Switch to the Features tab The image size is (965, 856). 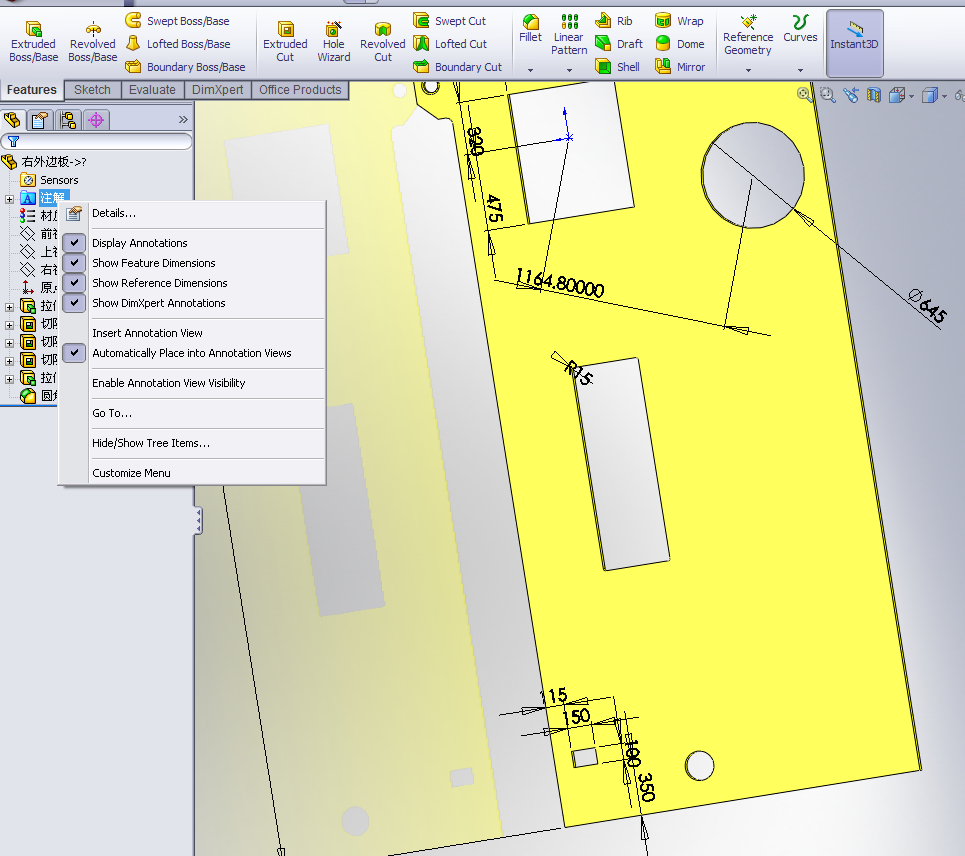pos(31,90)
